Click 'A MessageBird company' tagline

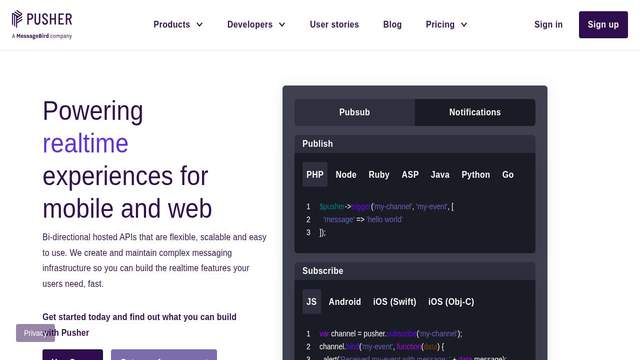point(42,36)
